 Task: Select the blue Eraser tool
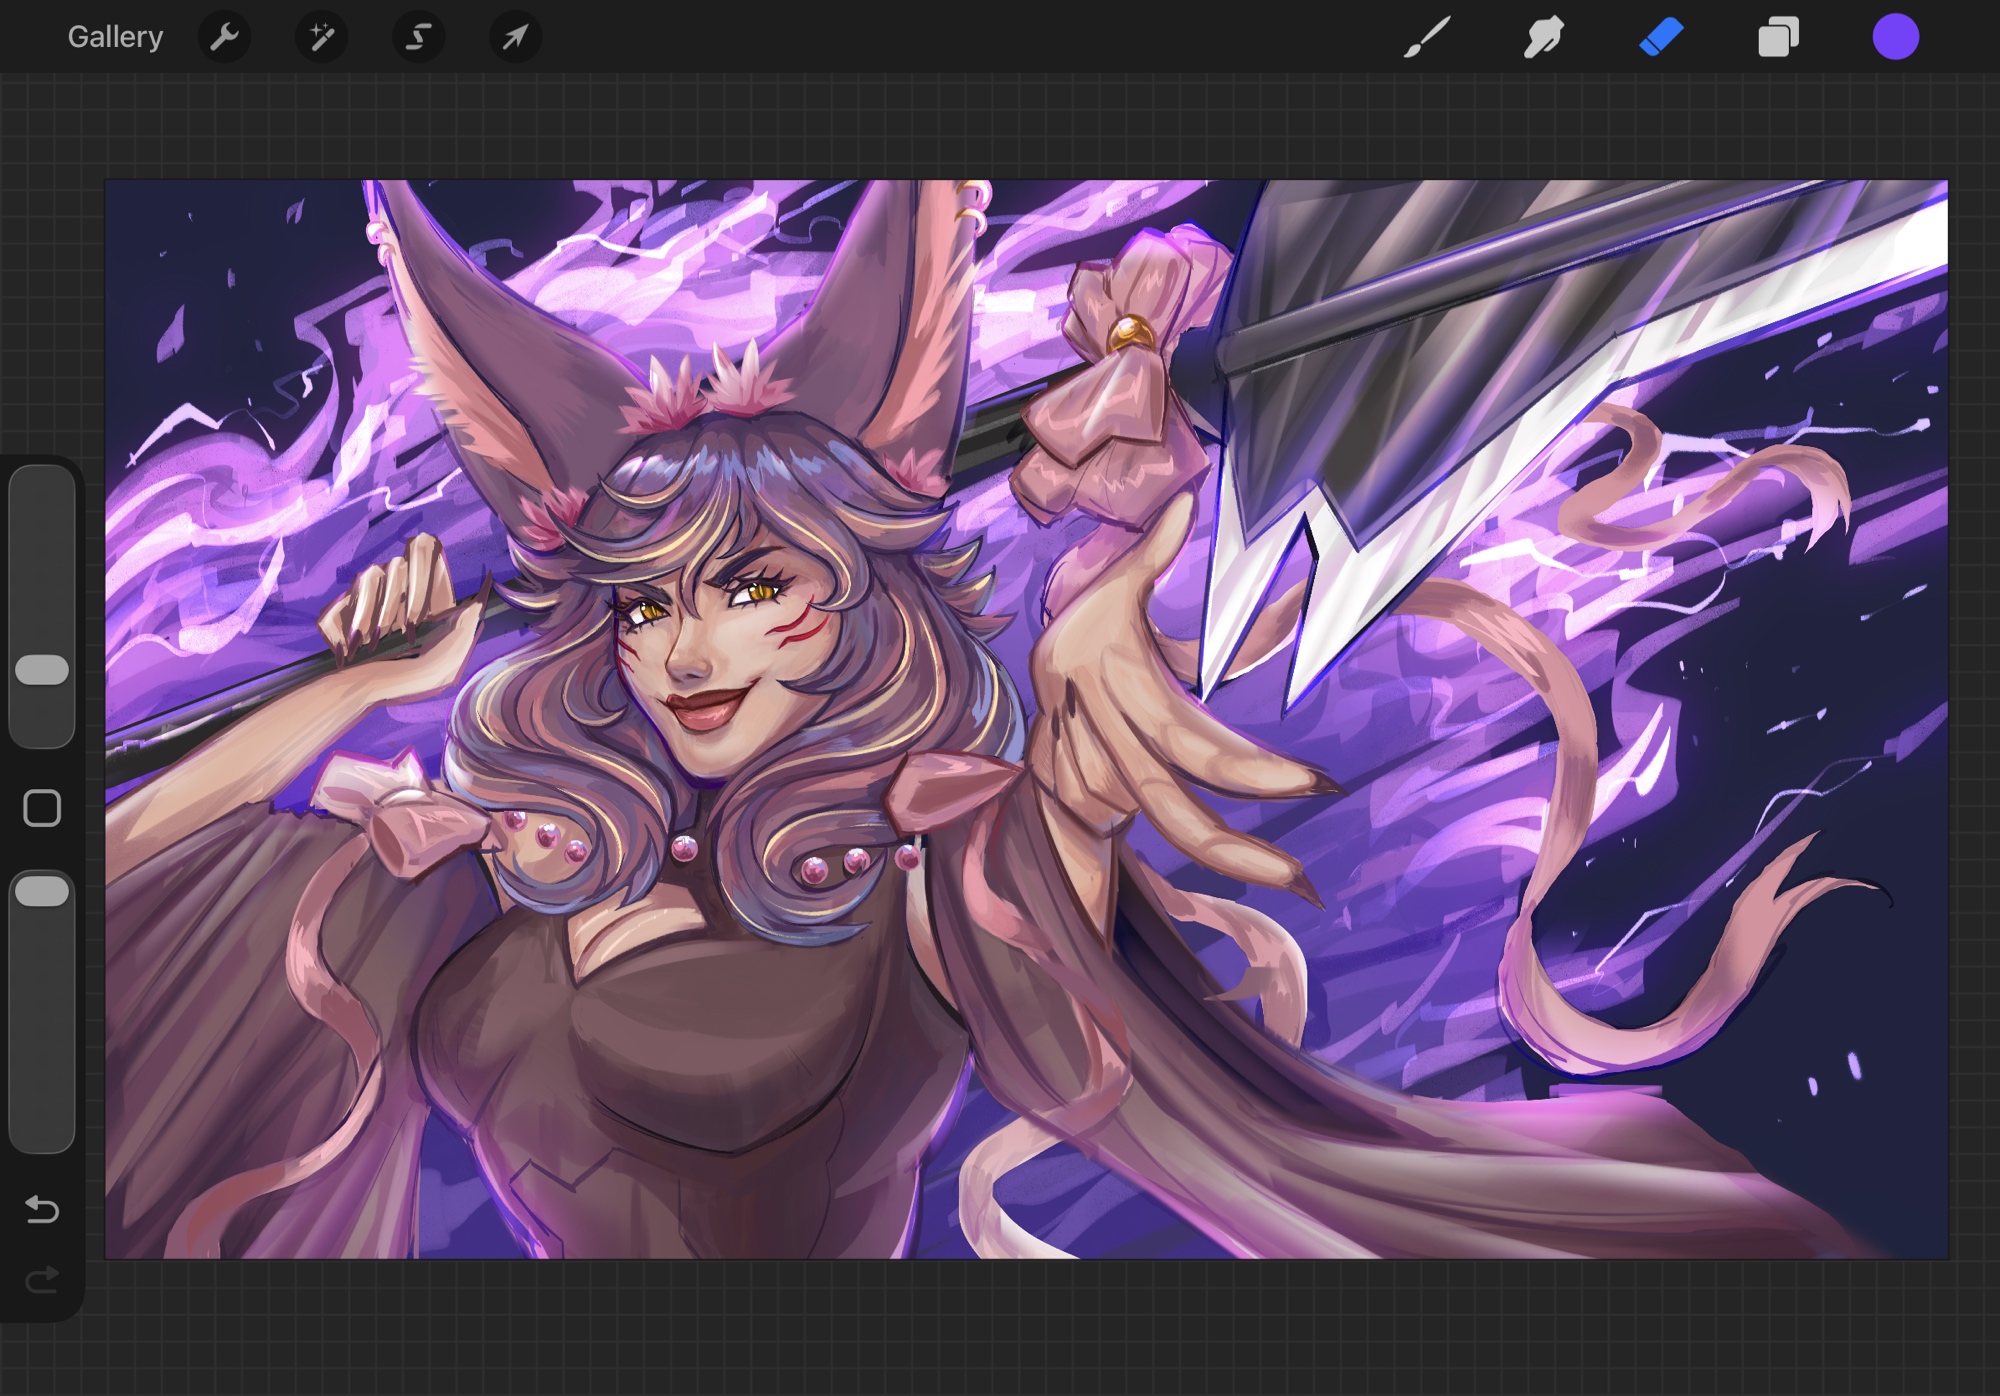(1661, 37)
